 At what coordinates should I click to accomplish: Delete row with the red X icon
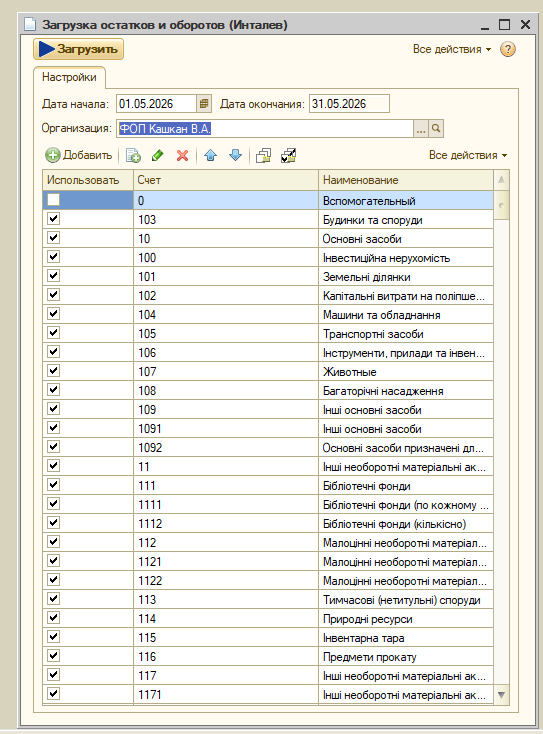pyautogui.click(x=183, y=155)
